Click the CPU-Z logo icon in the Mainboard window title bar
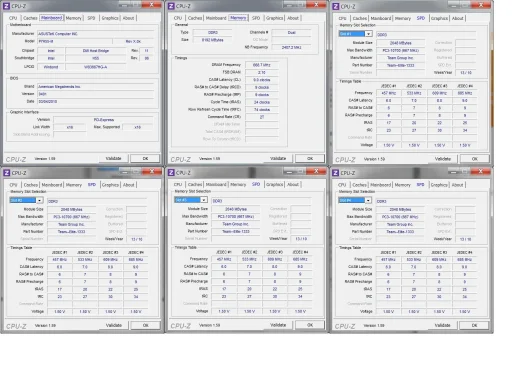The image size is (527, 384). [6, 6]
